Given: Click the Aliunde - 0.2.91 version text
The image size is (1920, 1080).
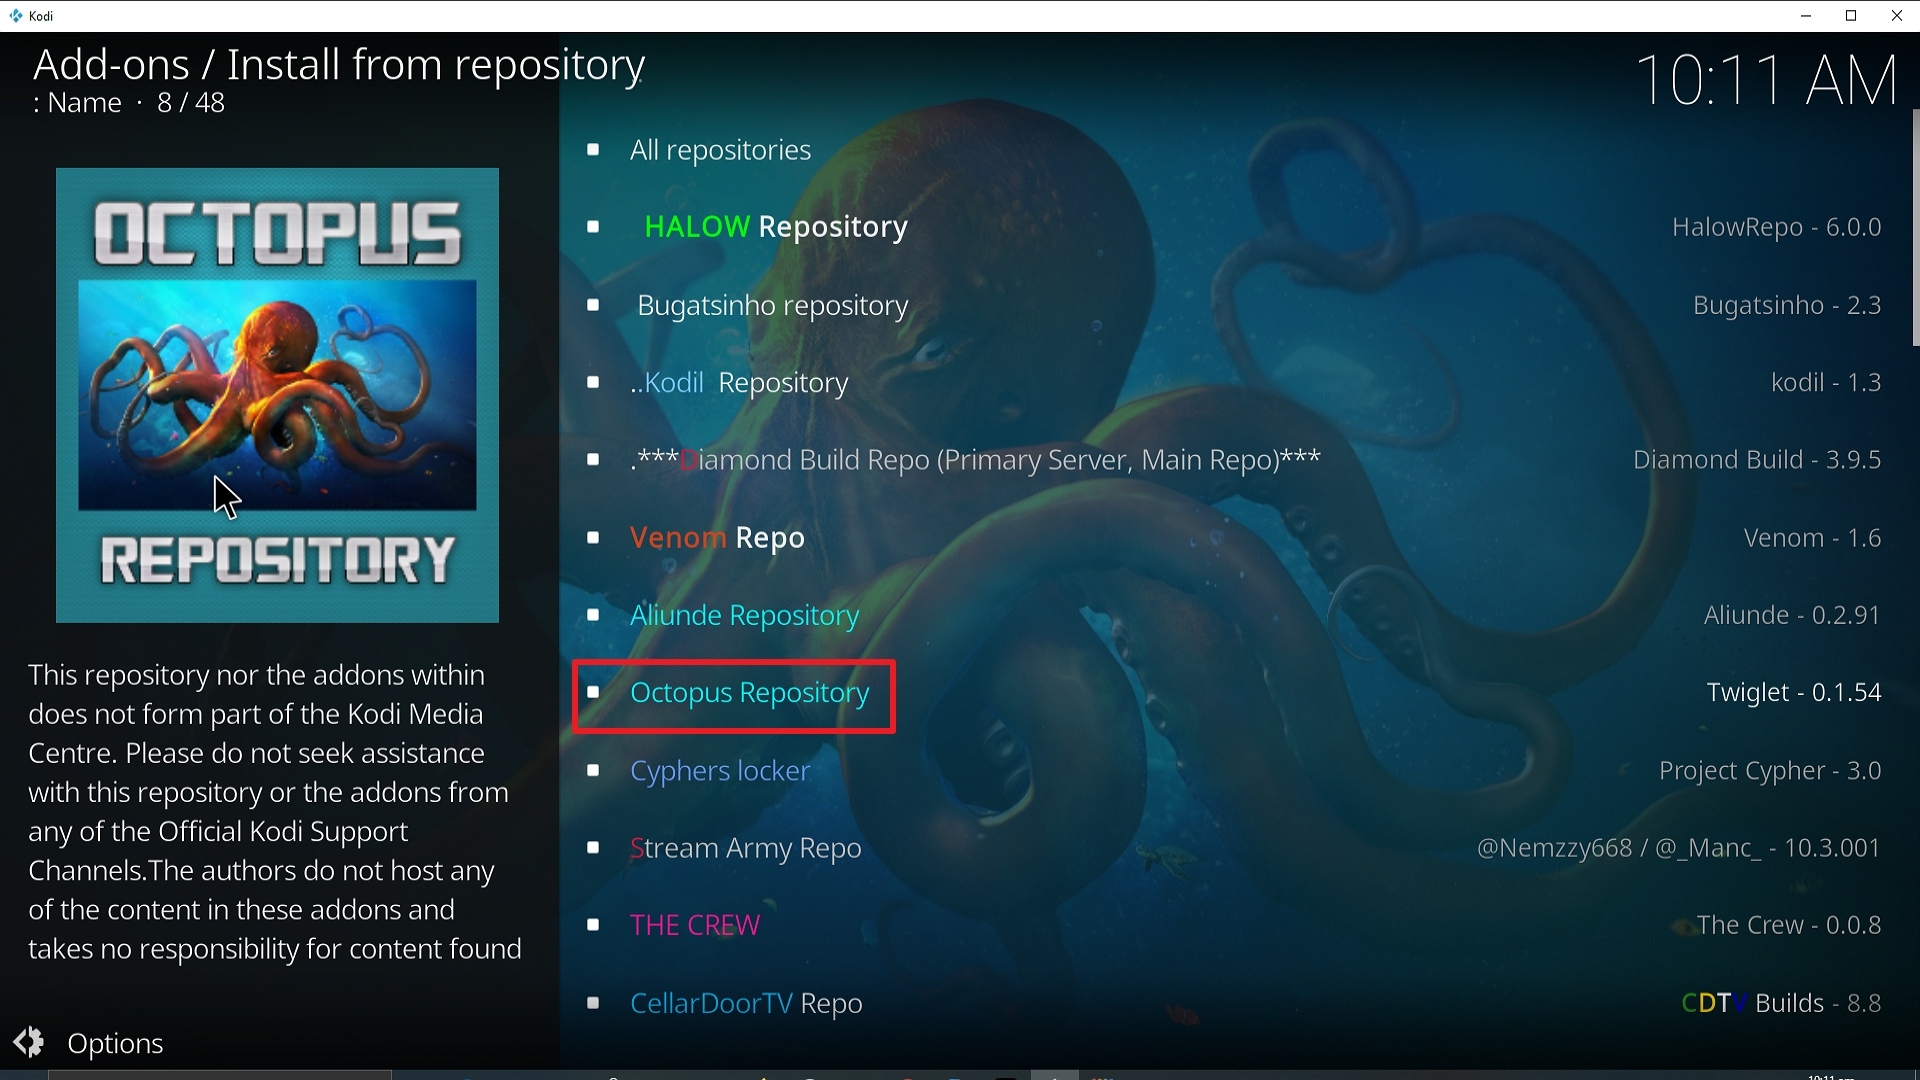Looking at the screenshot, I should click(1792, 615).
